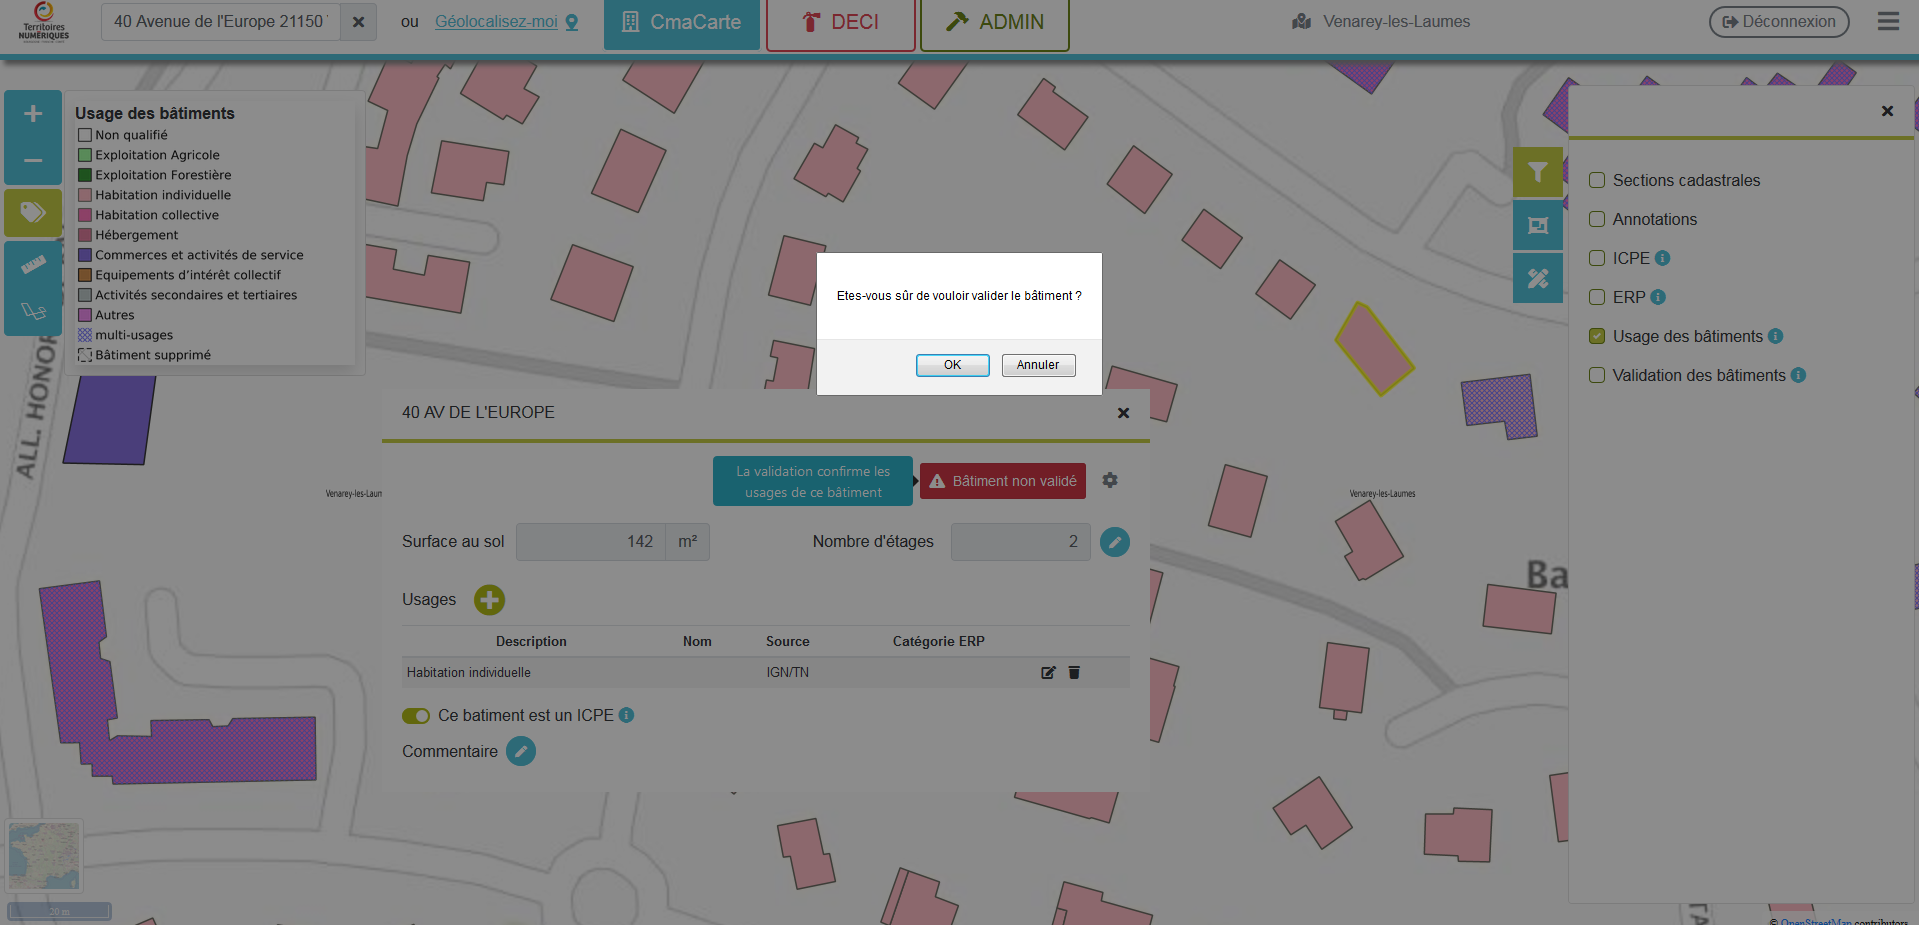Confirm validation by clicking OK
The image size is (1919, 925).
(x=952, y=365)
